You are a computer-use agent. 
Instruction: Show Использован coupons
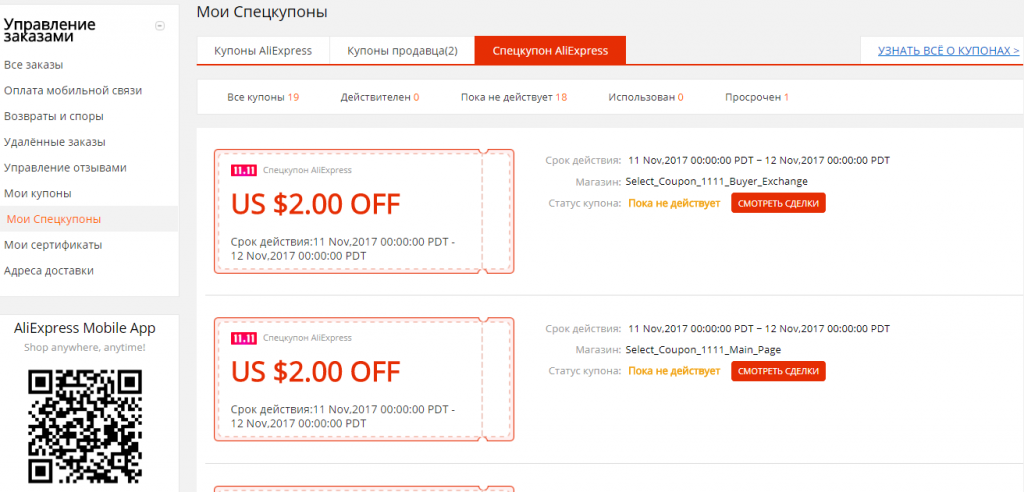(645, 97)
